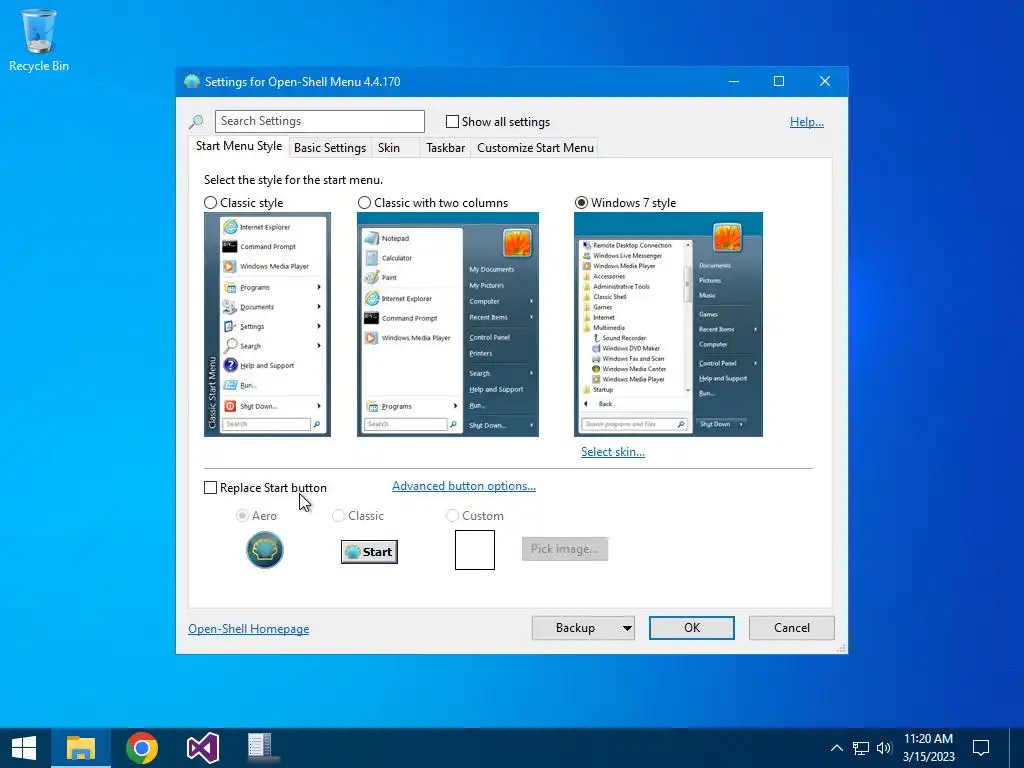The width and height of the screenshot is (1024, 768).
Task: Open the Recycle Bin desktop icon
Action: [x=39, y=40]
